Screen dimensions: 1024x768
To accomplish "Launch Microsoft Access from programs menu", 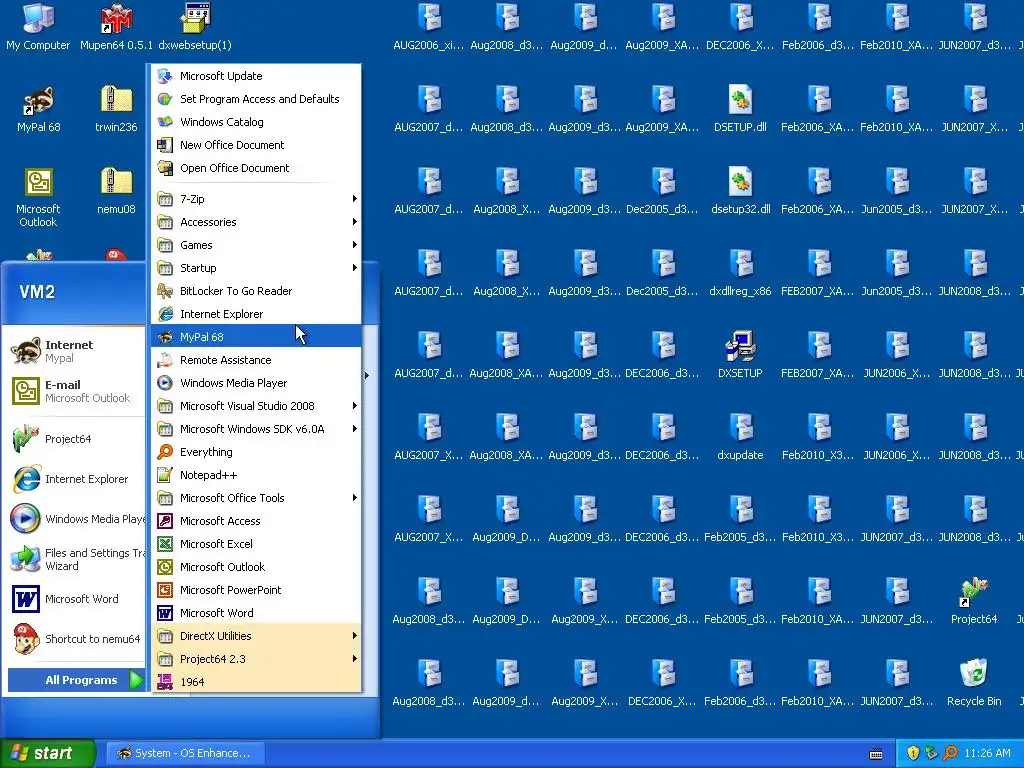I will (x=256, y=521).
